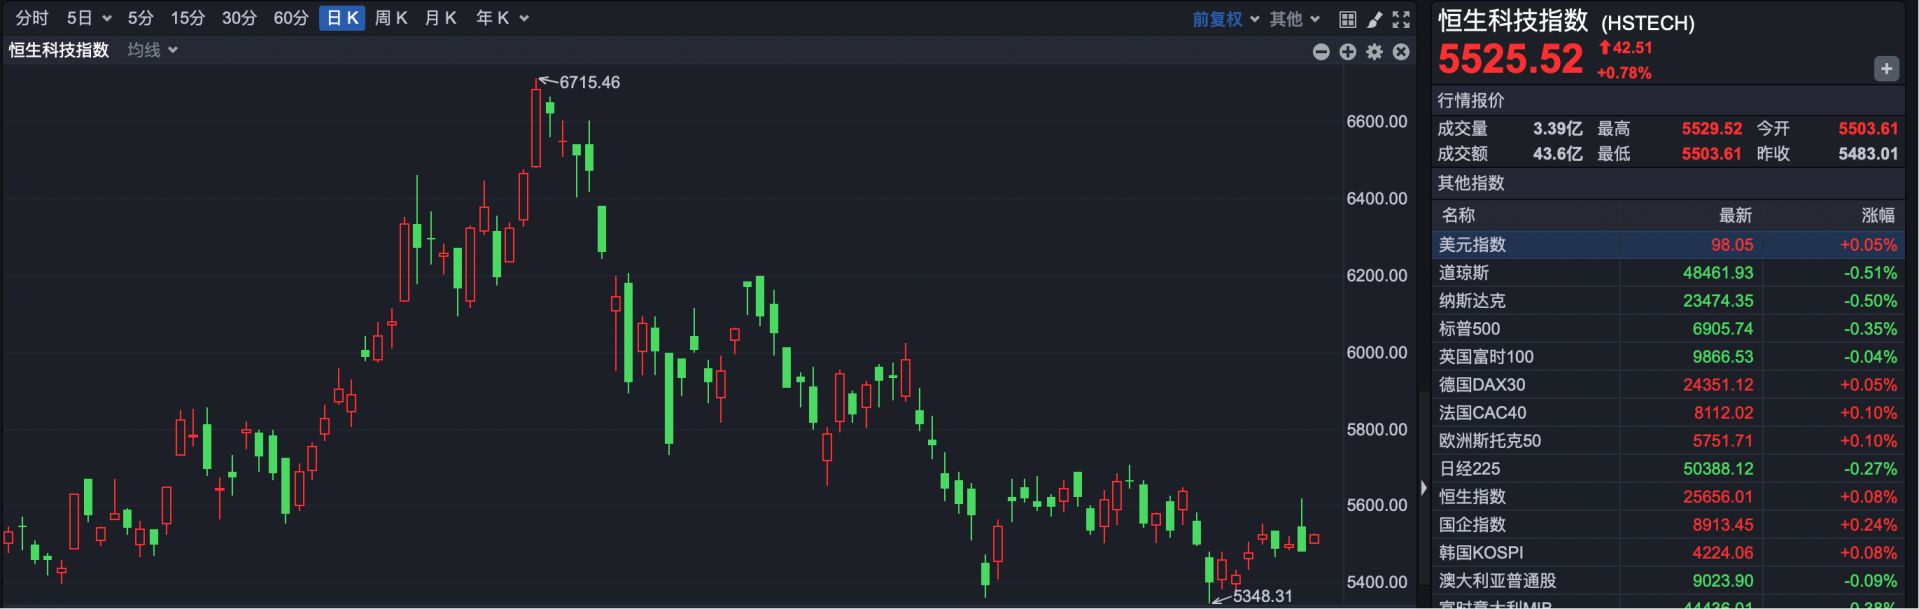This screenshot has width=1919, height=609.
Task: Select the 月K monthly chart tab
Action: 440,18
